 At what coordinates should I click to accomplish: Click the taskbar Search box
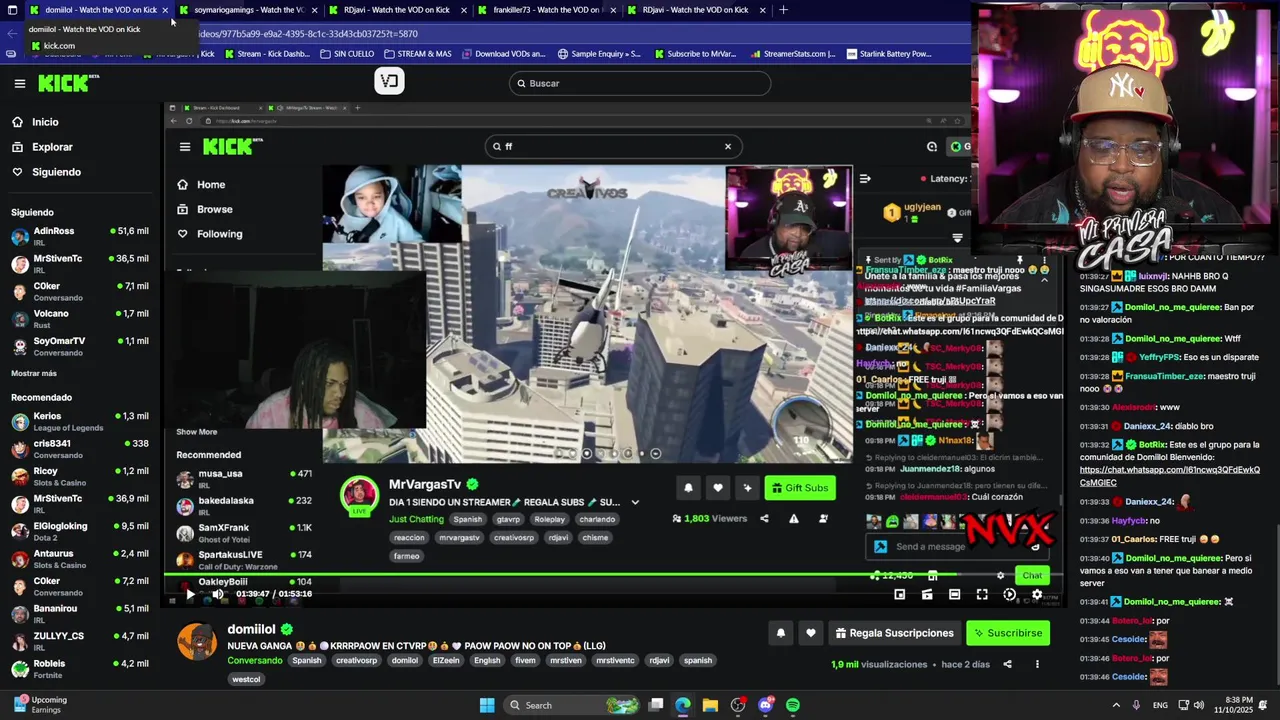click(570, 705)
